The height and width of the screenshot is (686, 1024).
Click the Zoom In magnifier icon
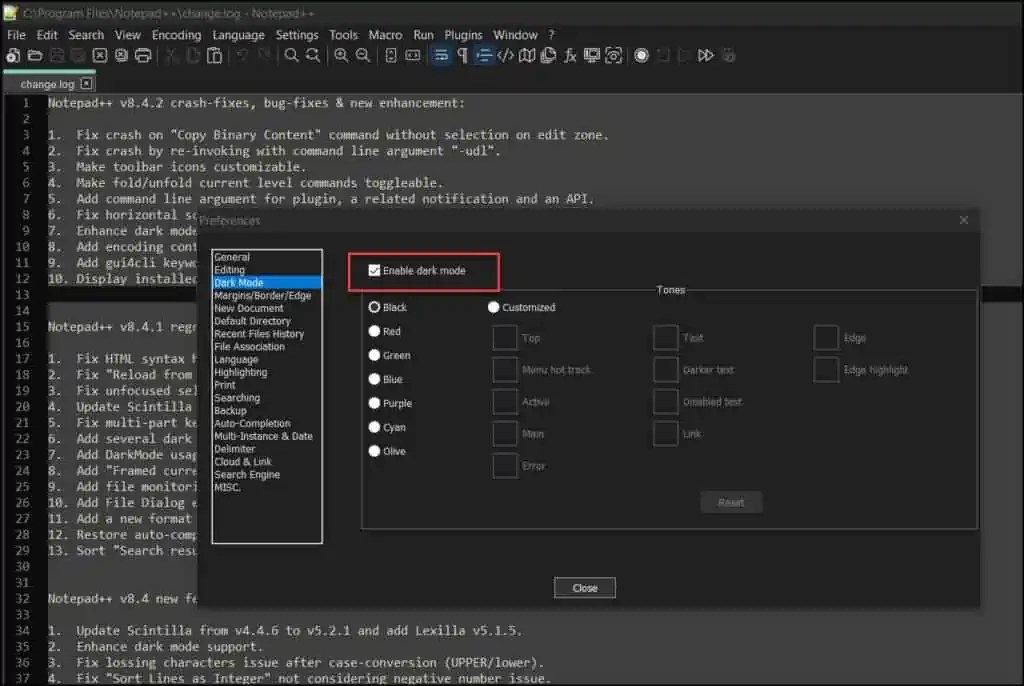click(x=341, y=56)
